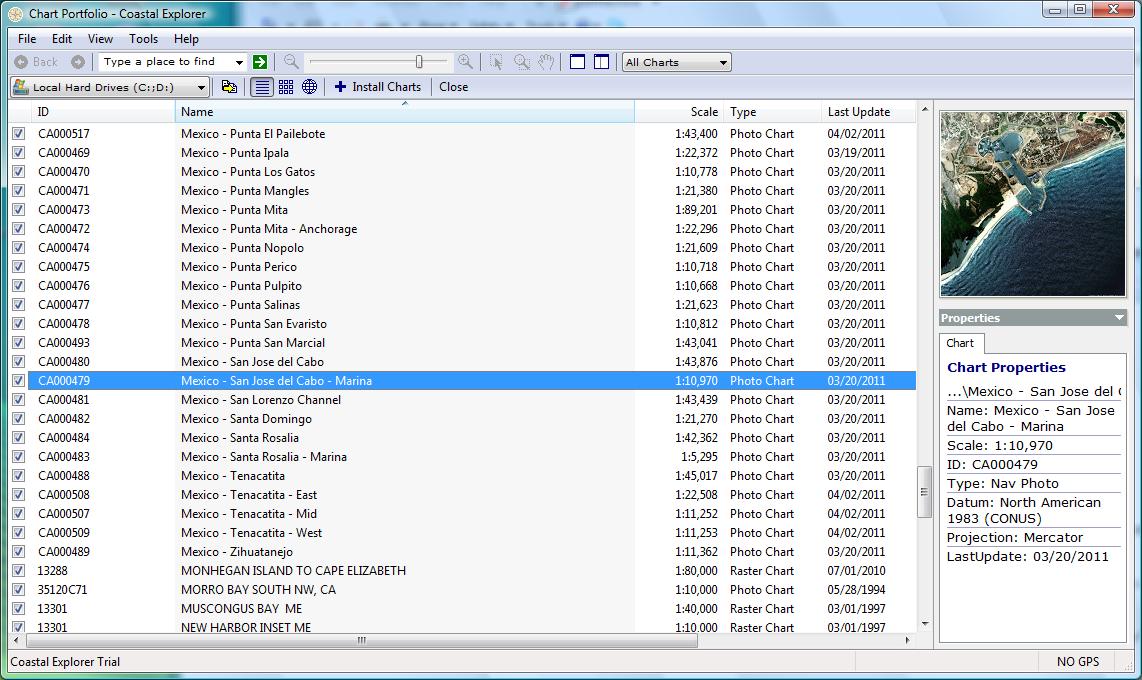Image resolution: width=1142 pixels, height=680 pixels.
Task: Click the satellite chart preview thumbnail
Action: pos(1033,204)
